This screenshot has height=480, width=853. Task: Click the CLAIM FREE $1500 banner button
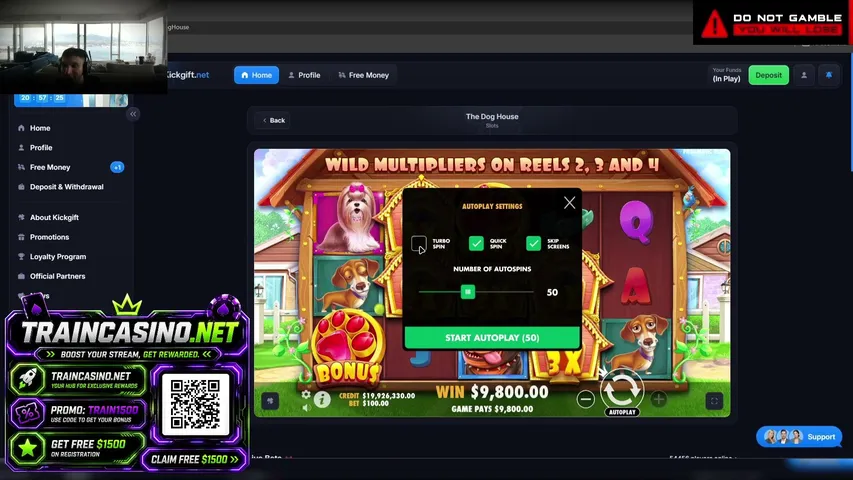pos(194,459)
